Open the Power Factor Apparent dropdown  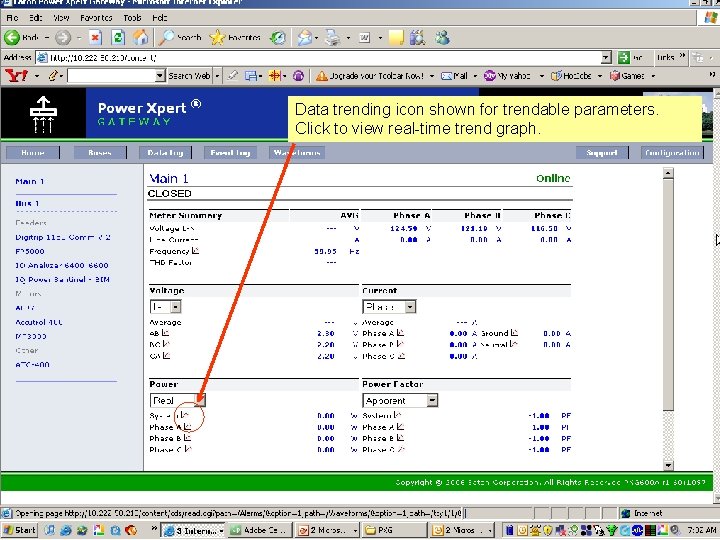coord(400,400)
